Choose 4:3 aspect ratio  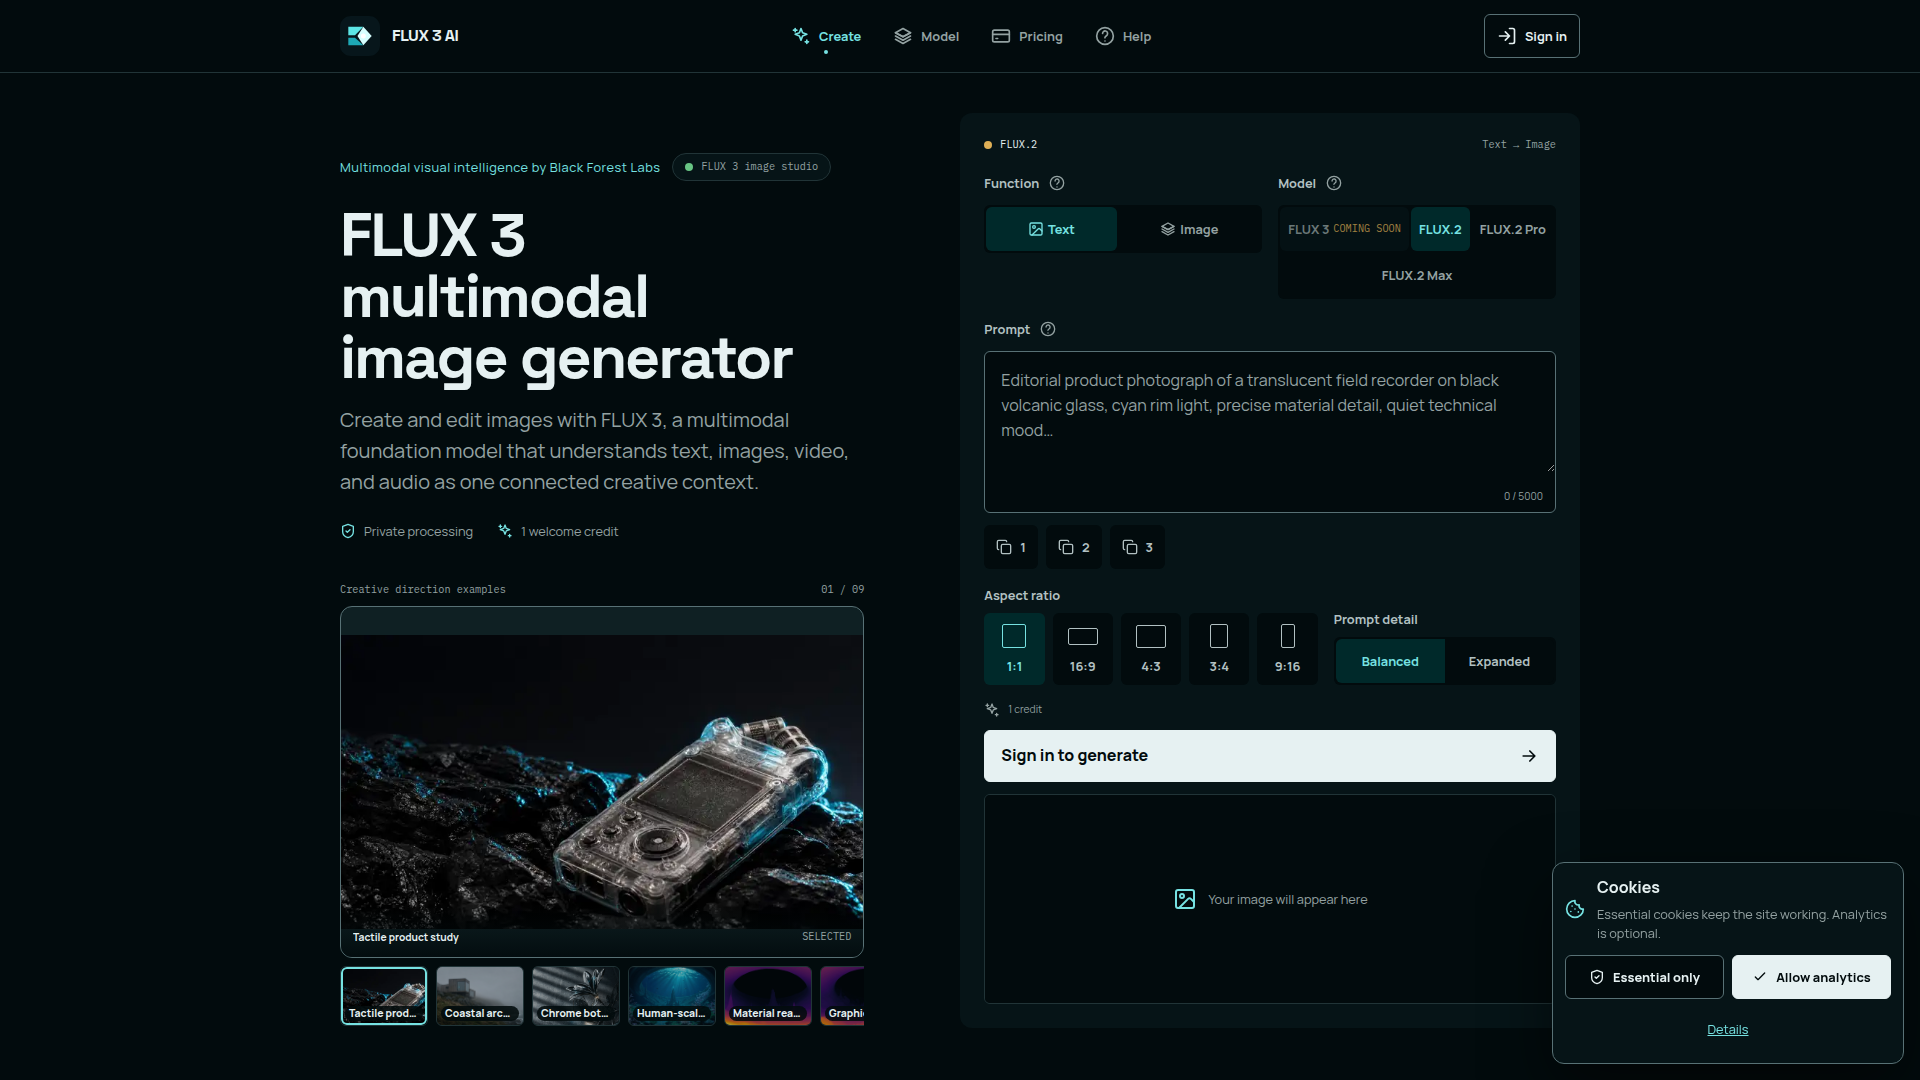click(x=1151, y=648)
